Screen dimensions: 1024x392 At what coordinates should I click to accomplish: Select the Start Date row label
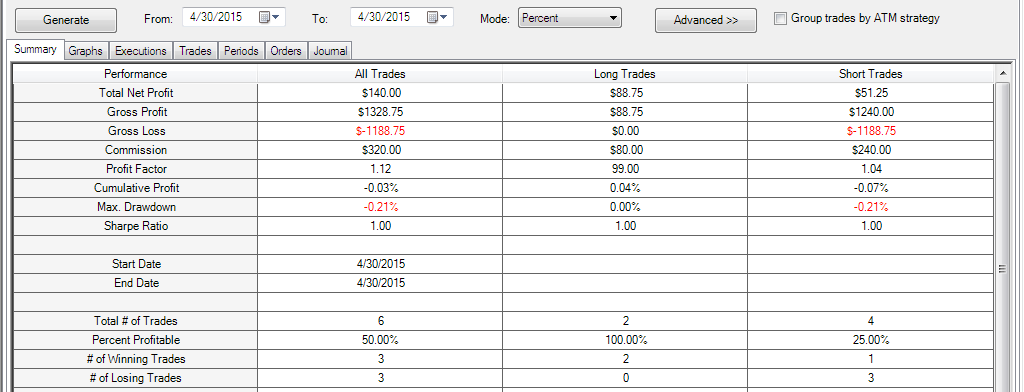pyautogui.click(x=135, y=264)
